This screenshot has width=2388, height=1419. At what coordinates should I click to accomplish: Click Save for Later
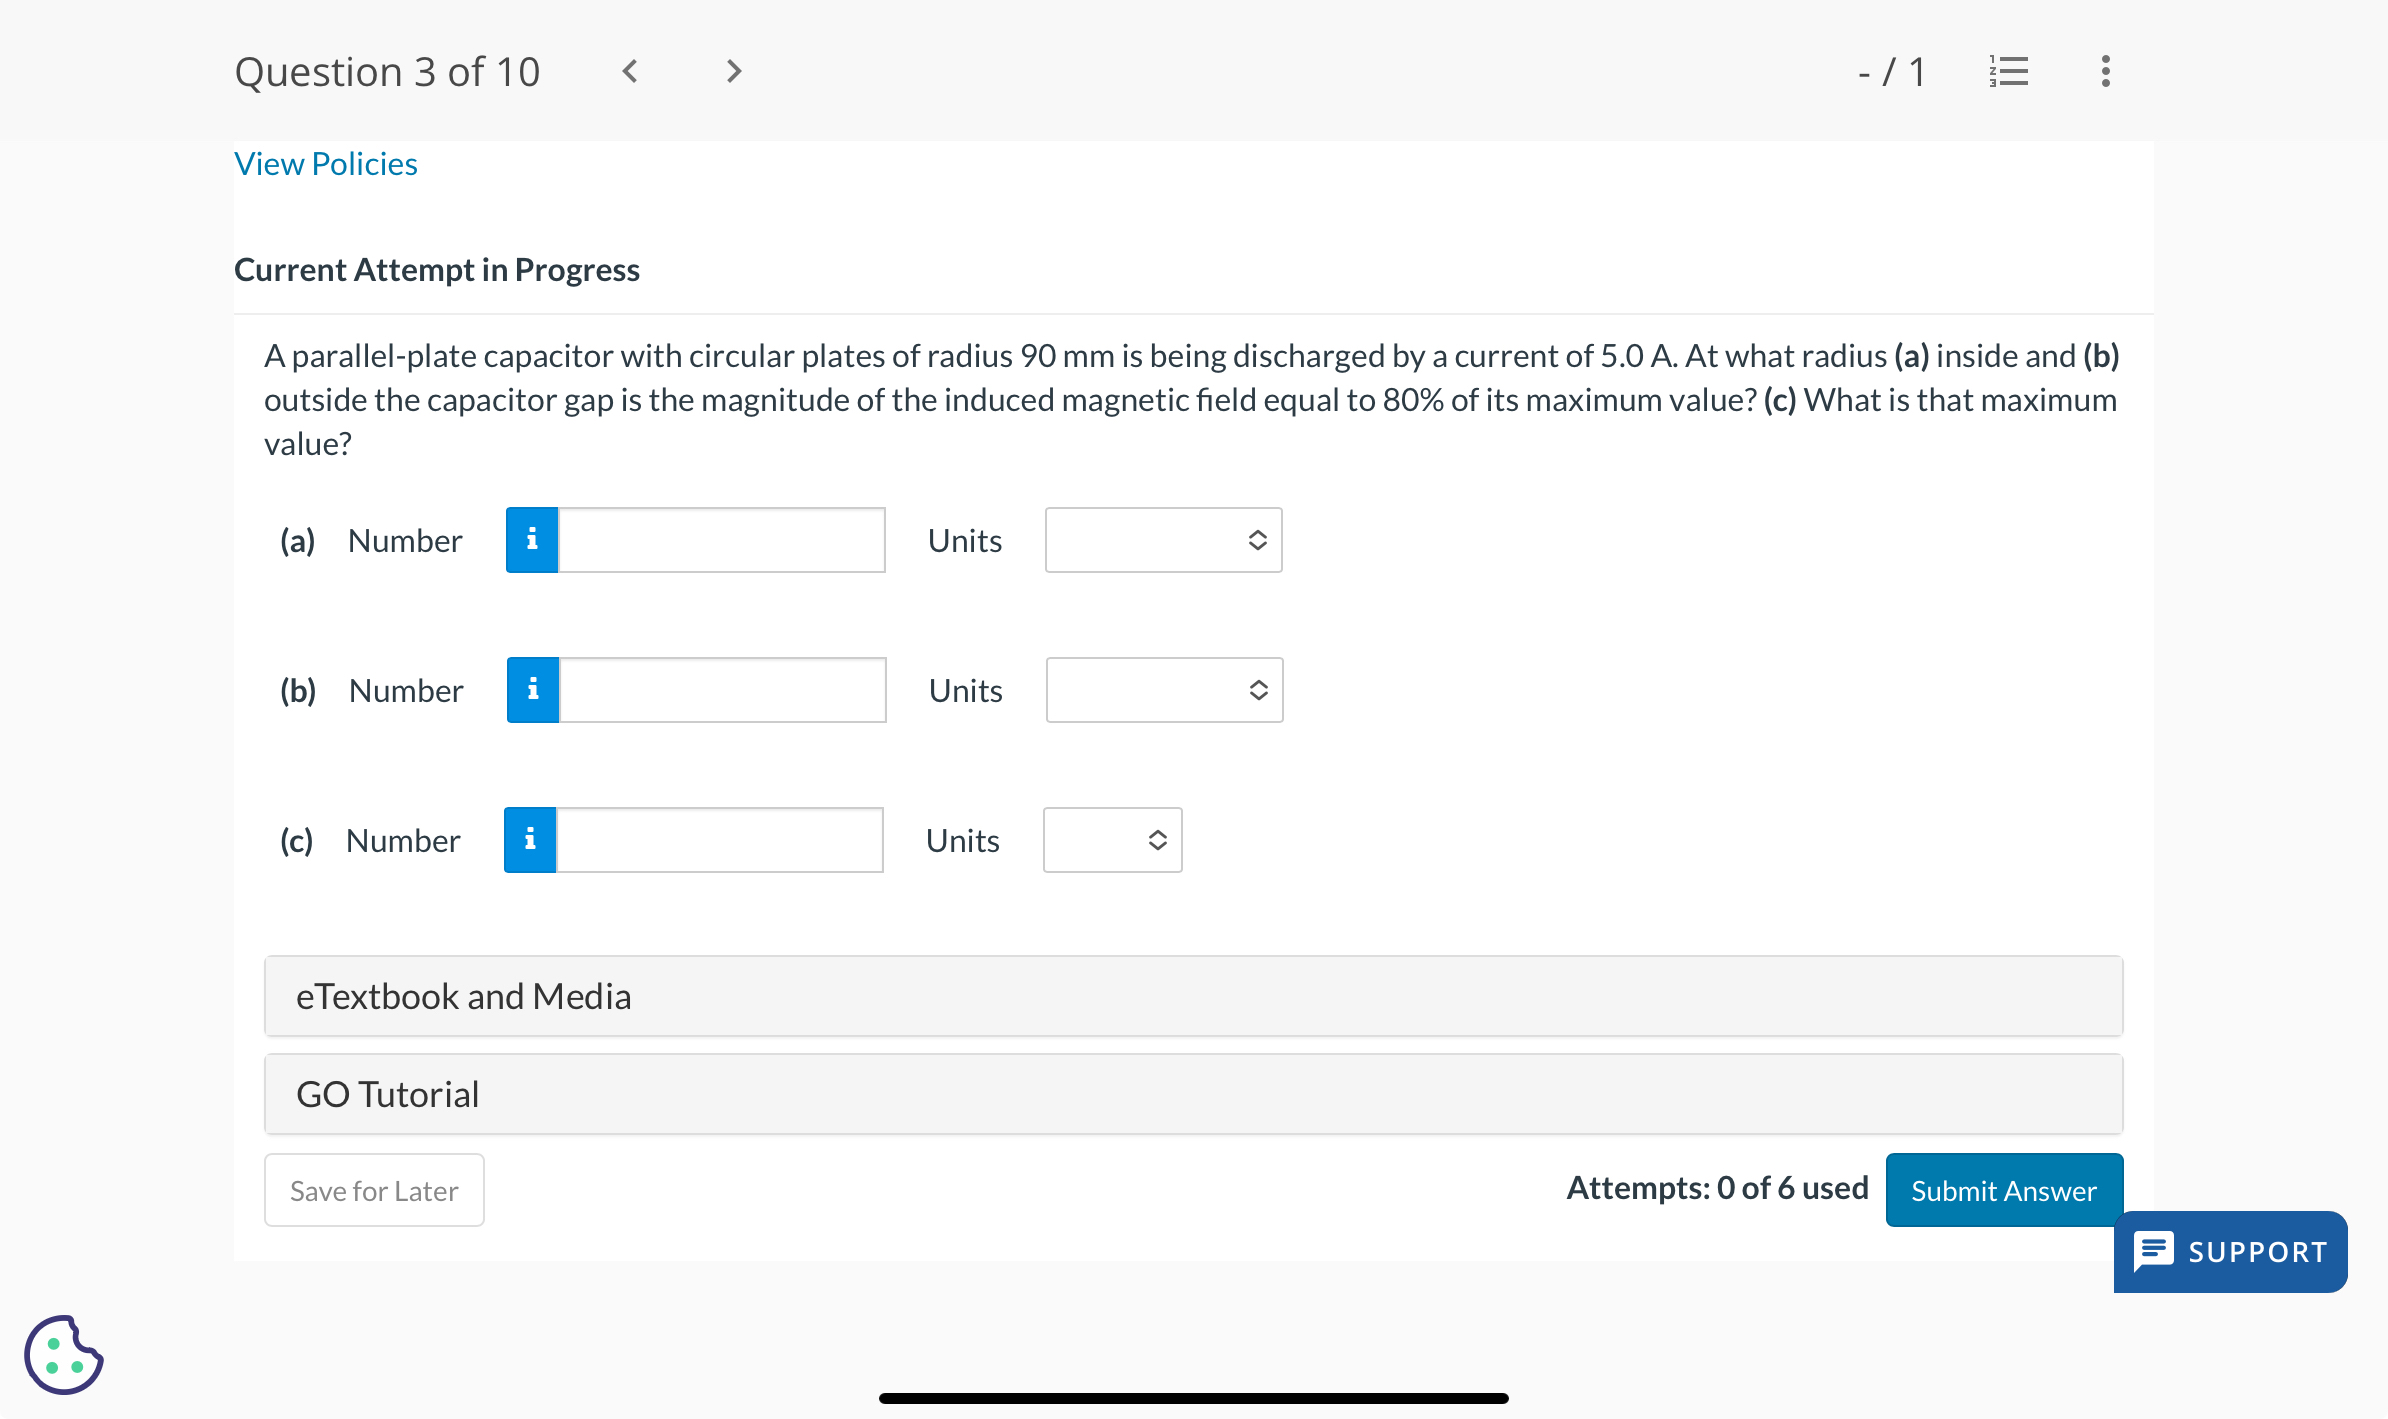pos(374,1190)
